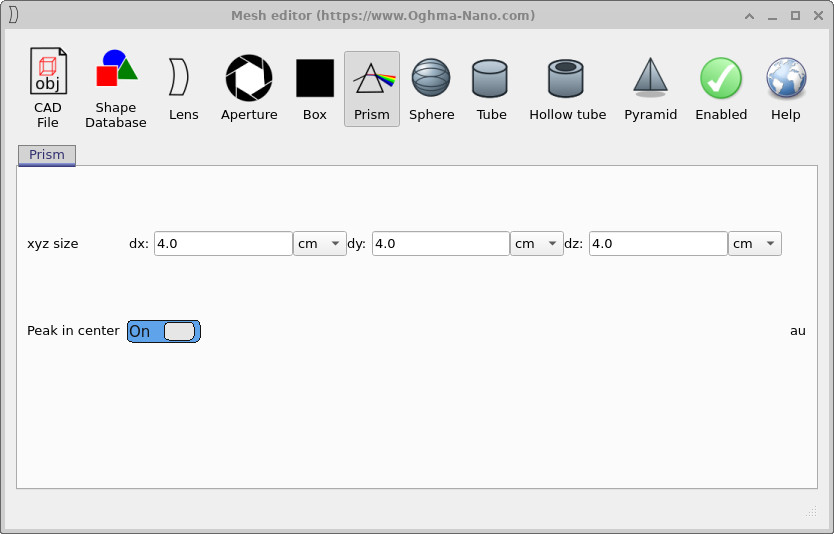Open the dx unit dropdown
The image size is (834, 534).
coord(319,244)
